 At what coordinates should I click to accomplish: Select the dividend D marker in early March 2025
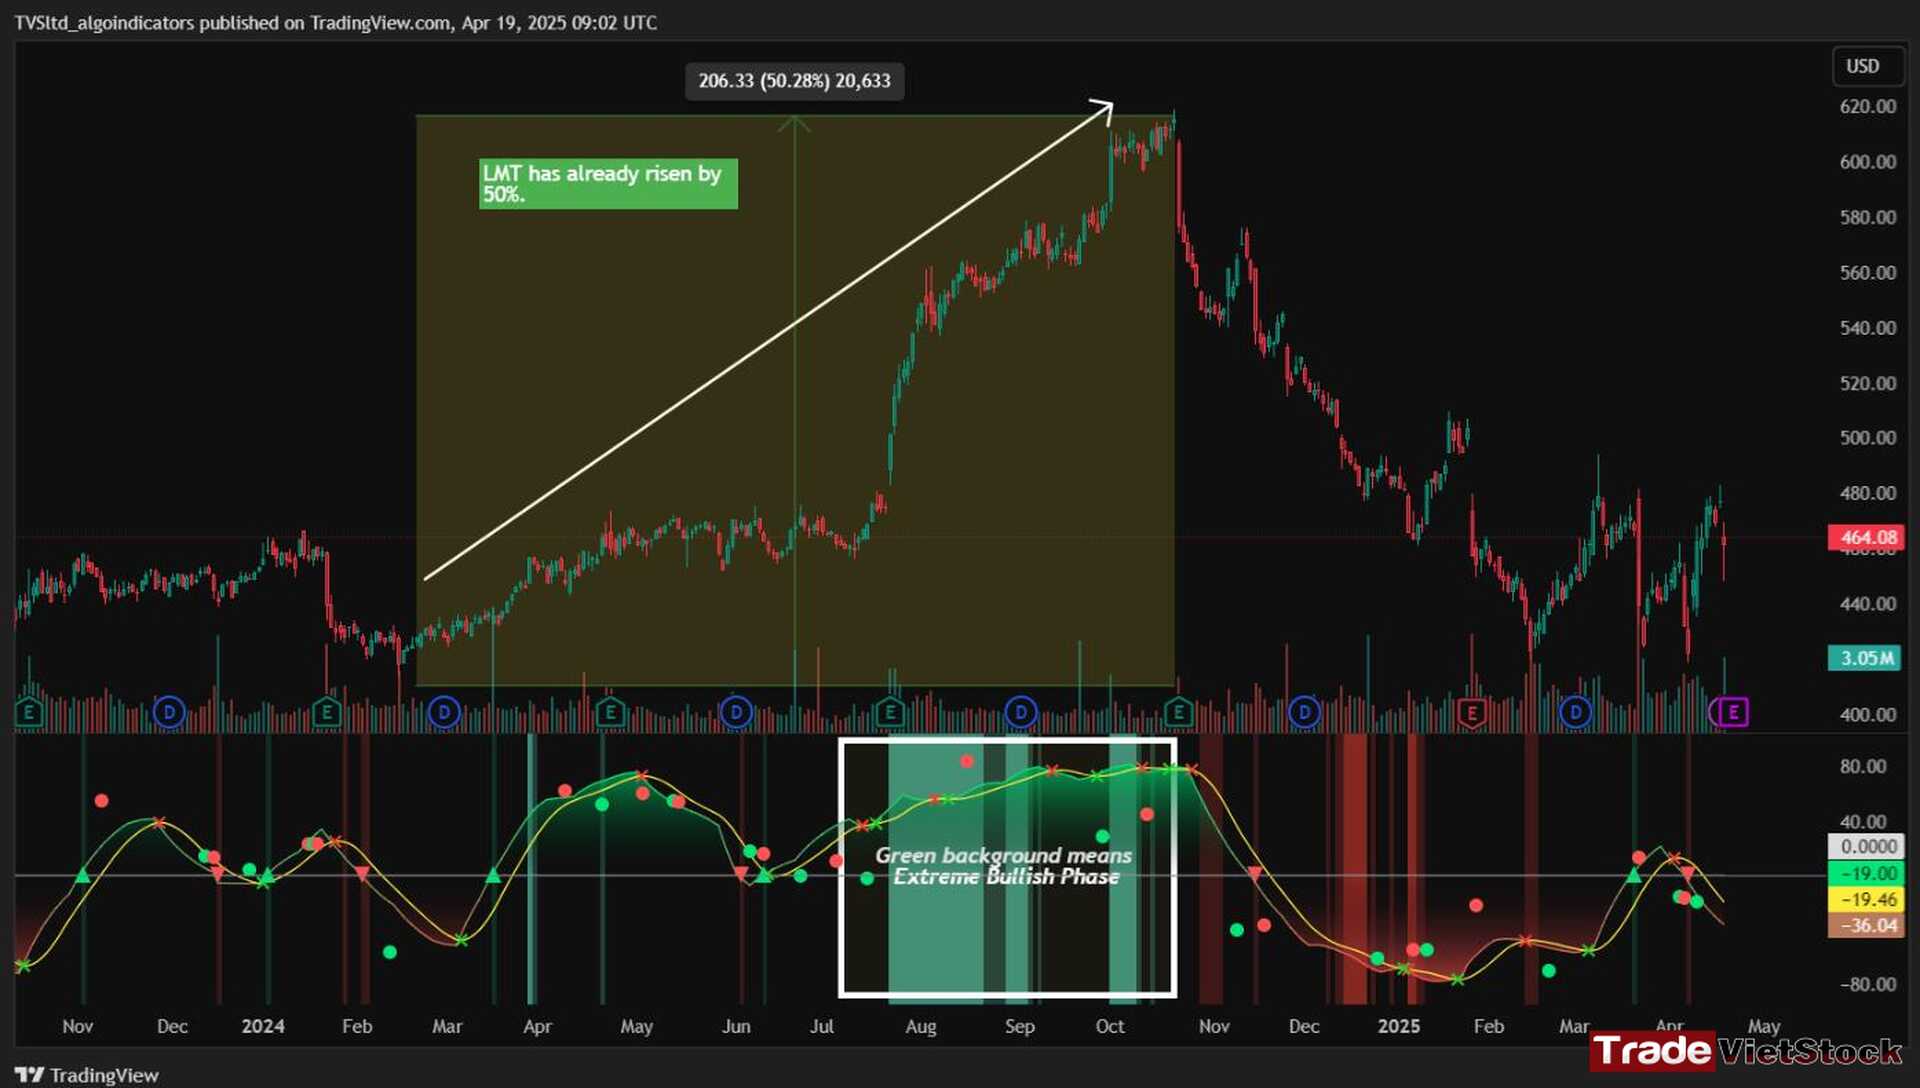click(x=1575, y=713)
